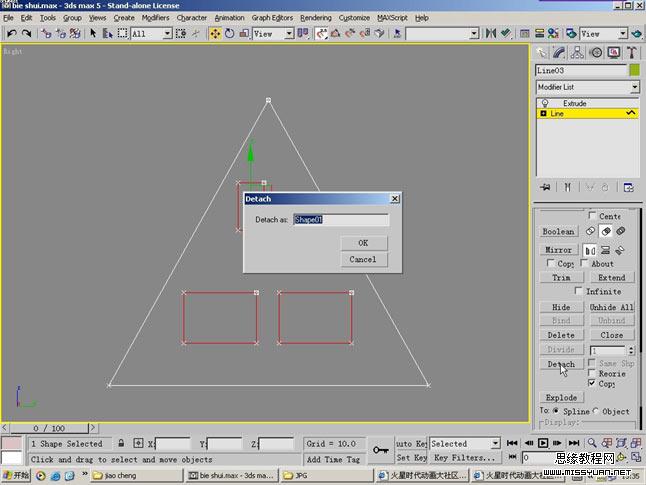
Task: Open the Hierarchy command panel tab
Action: coord(577,53)
